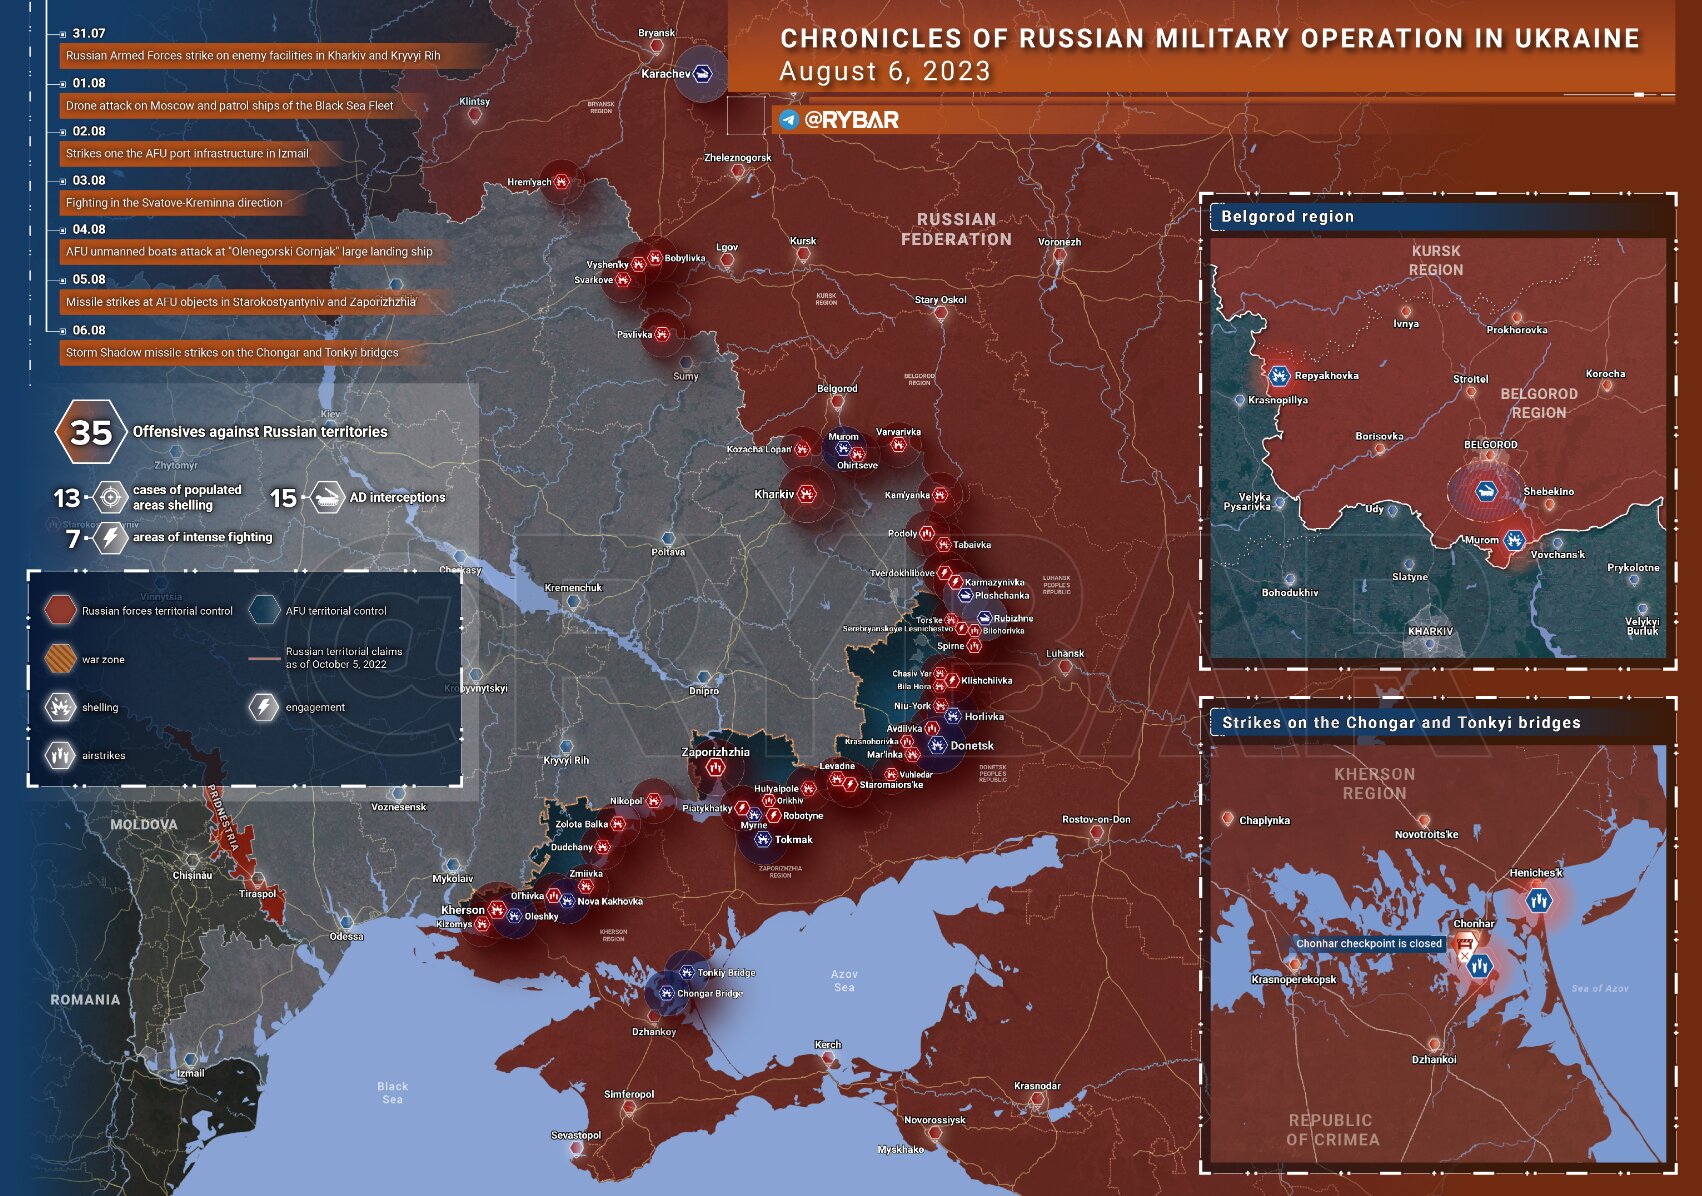Click the Donetsk blue marker icon

(937, 746)
